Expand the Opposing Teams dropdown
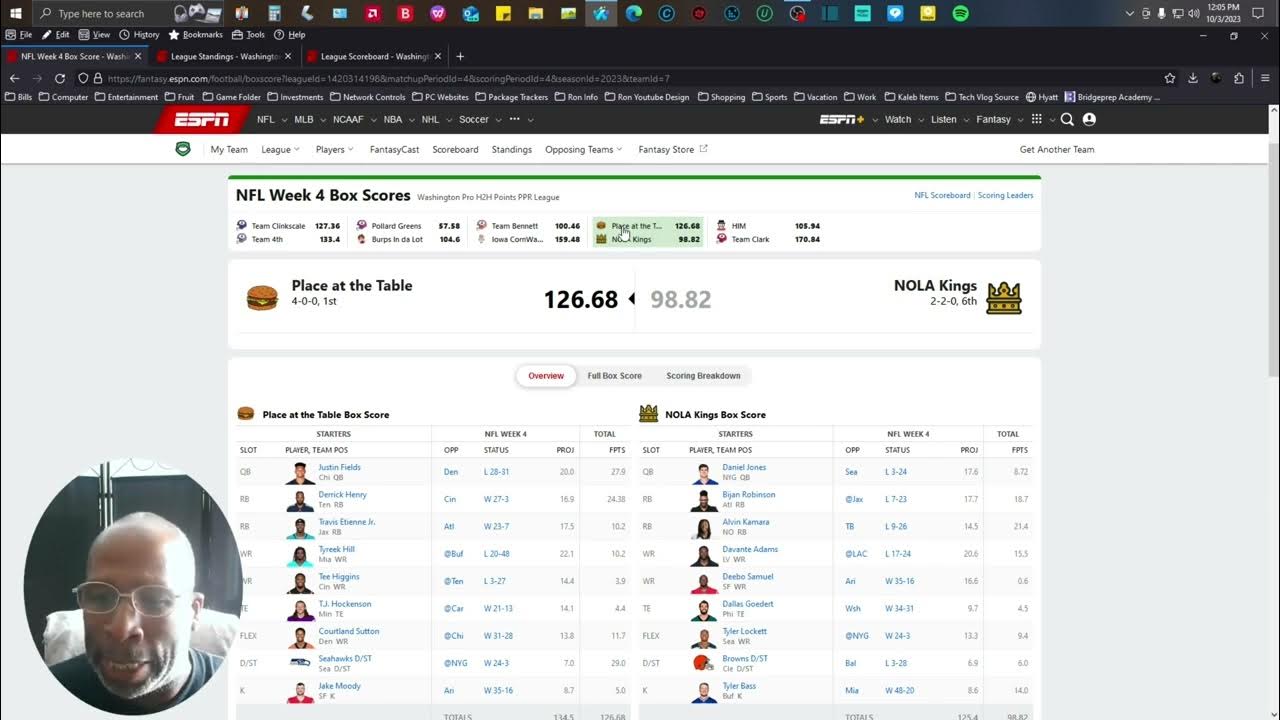This screenshot has height=720, width=1280. 584,149
